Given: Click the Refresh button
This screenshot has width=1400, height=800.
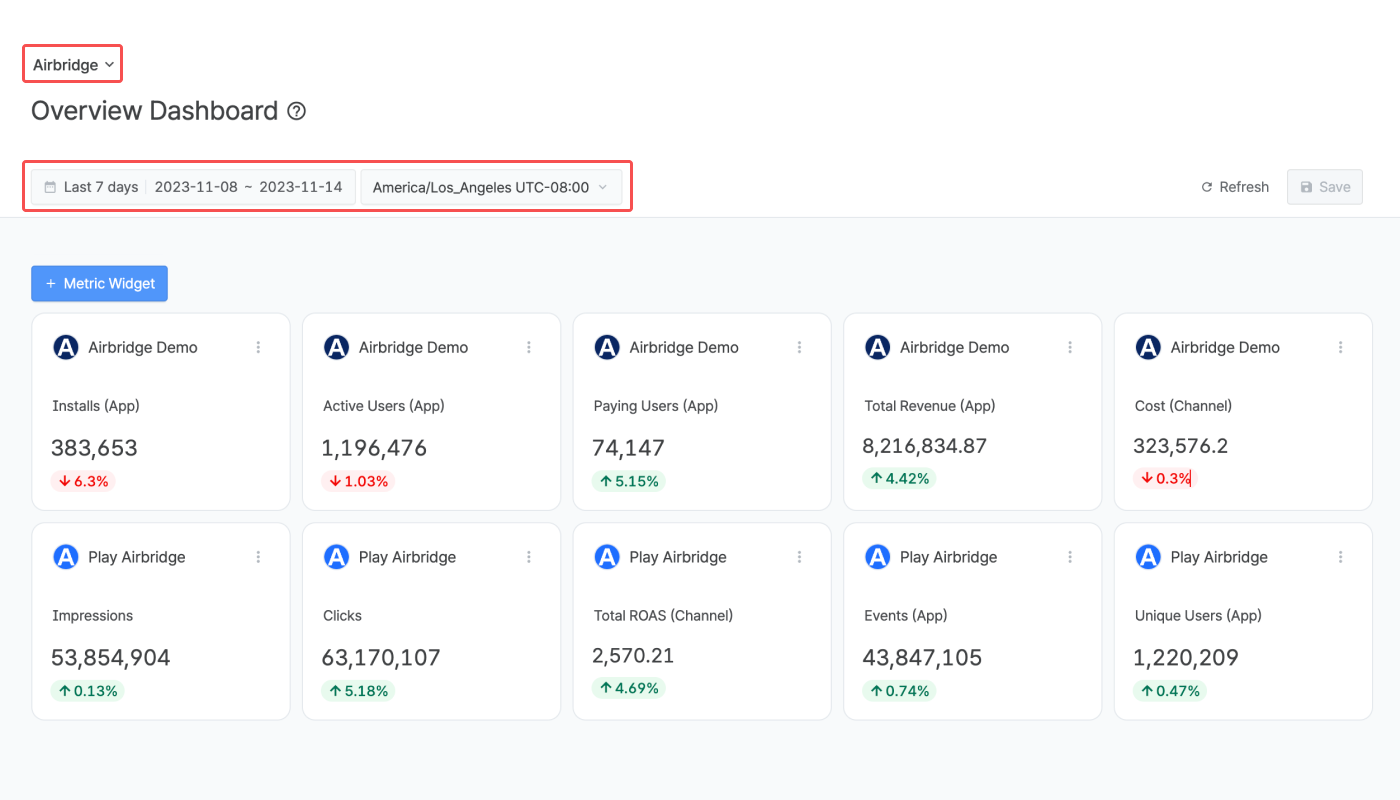Looking at the screenshot, I should click(x=1235, y=187).
